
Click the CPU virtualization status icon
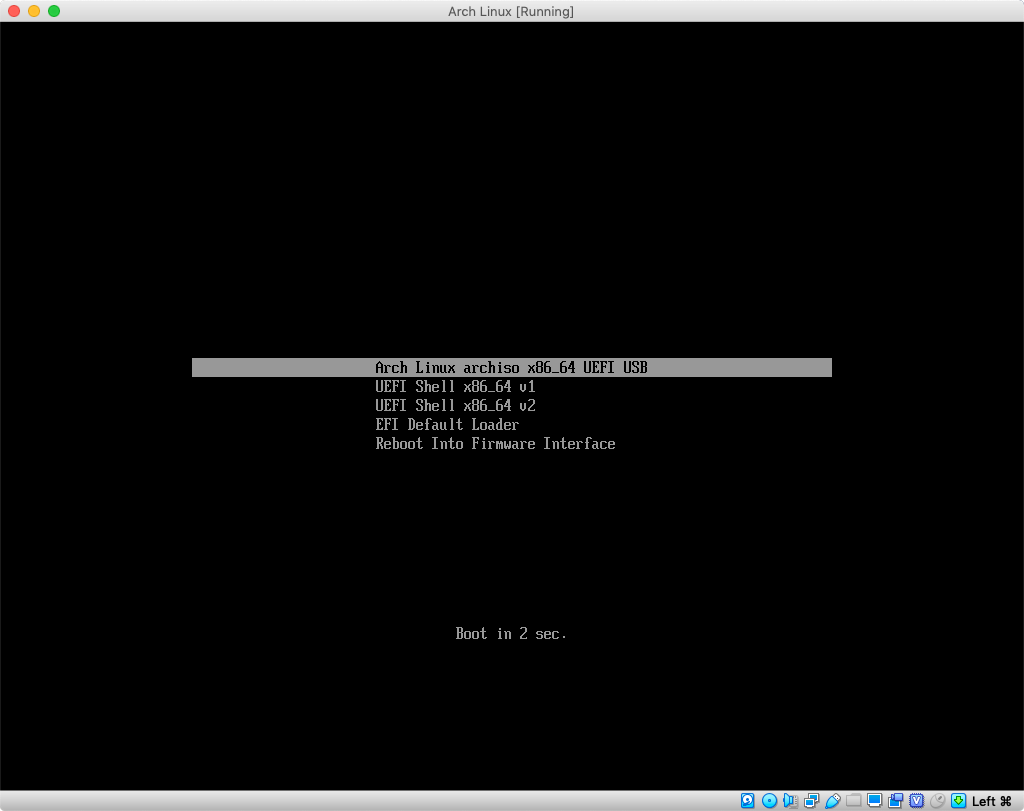click(x=917, y=801)
